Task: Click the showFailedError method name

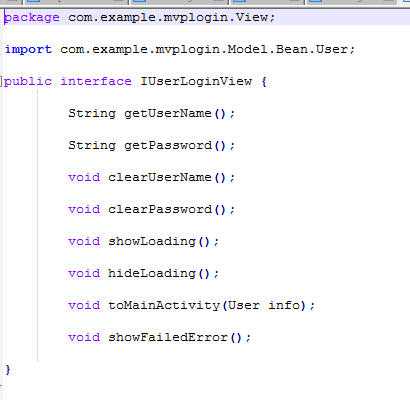Action: pos(168,337)
